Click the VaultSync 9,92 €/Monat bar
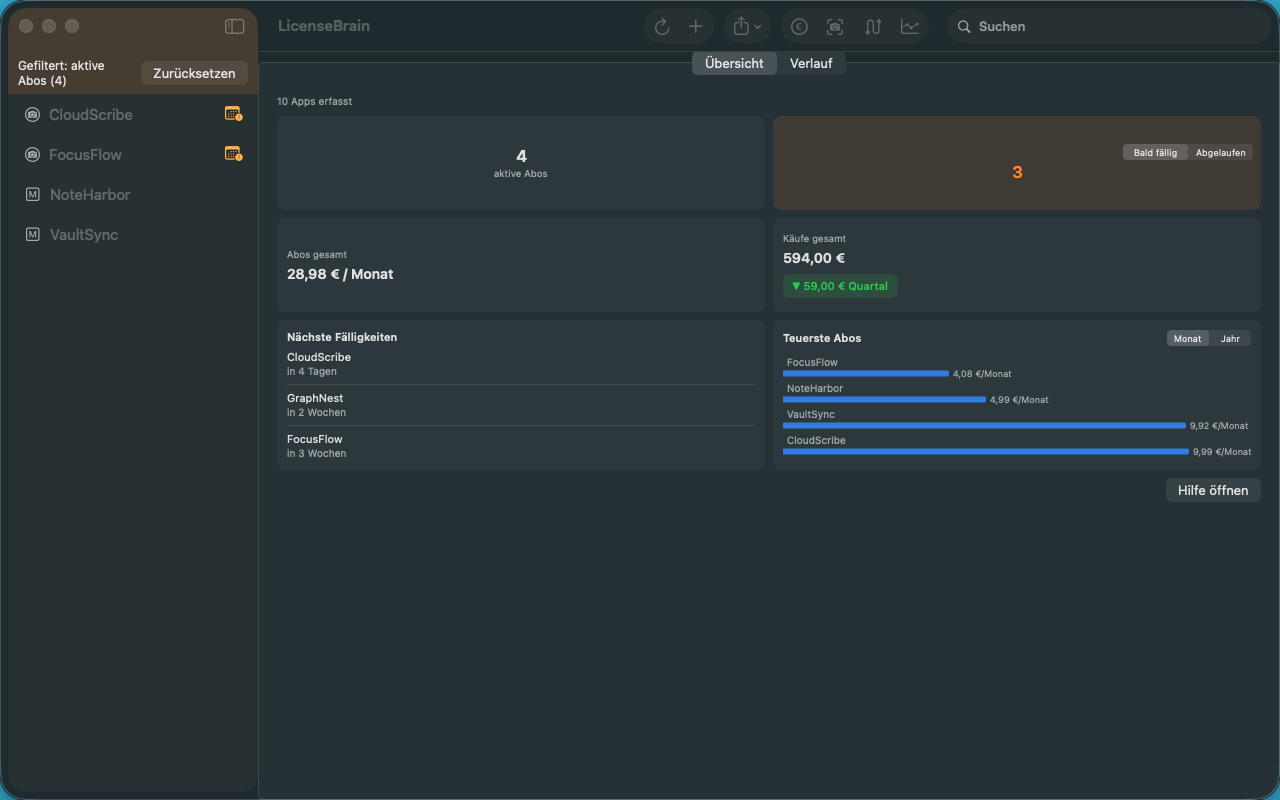Screen dimensions: 1280x800 click(x=984, y=425)
